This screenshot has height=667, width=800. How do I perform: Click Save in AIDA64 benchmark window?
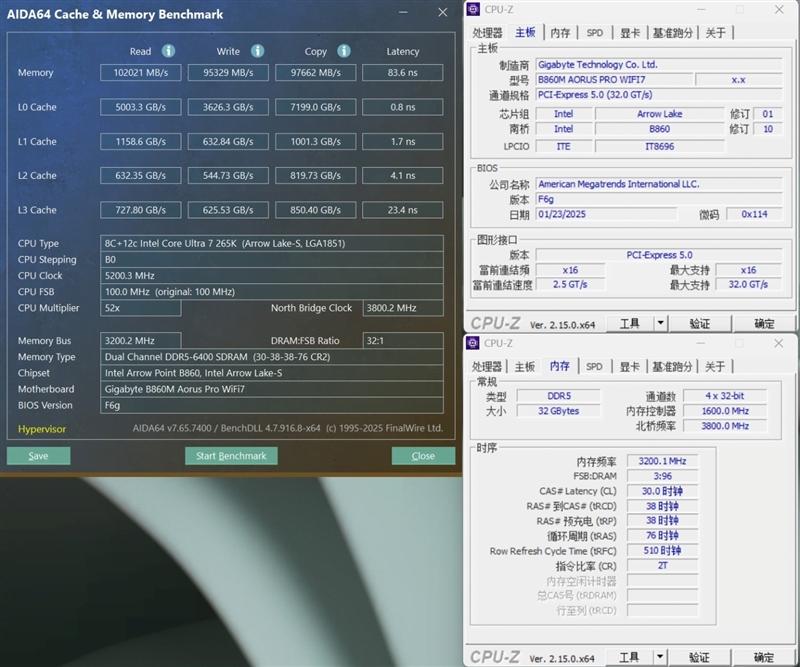click(x=38, y=456)
